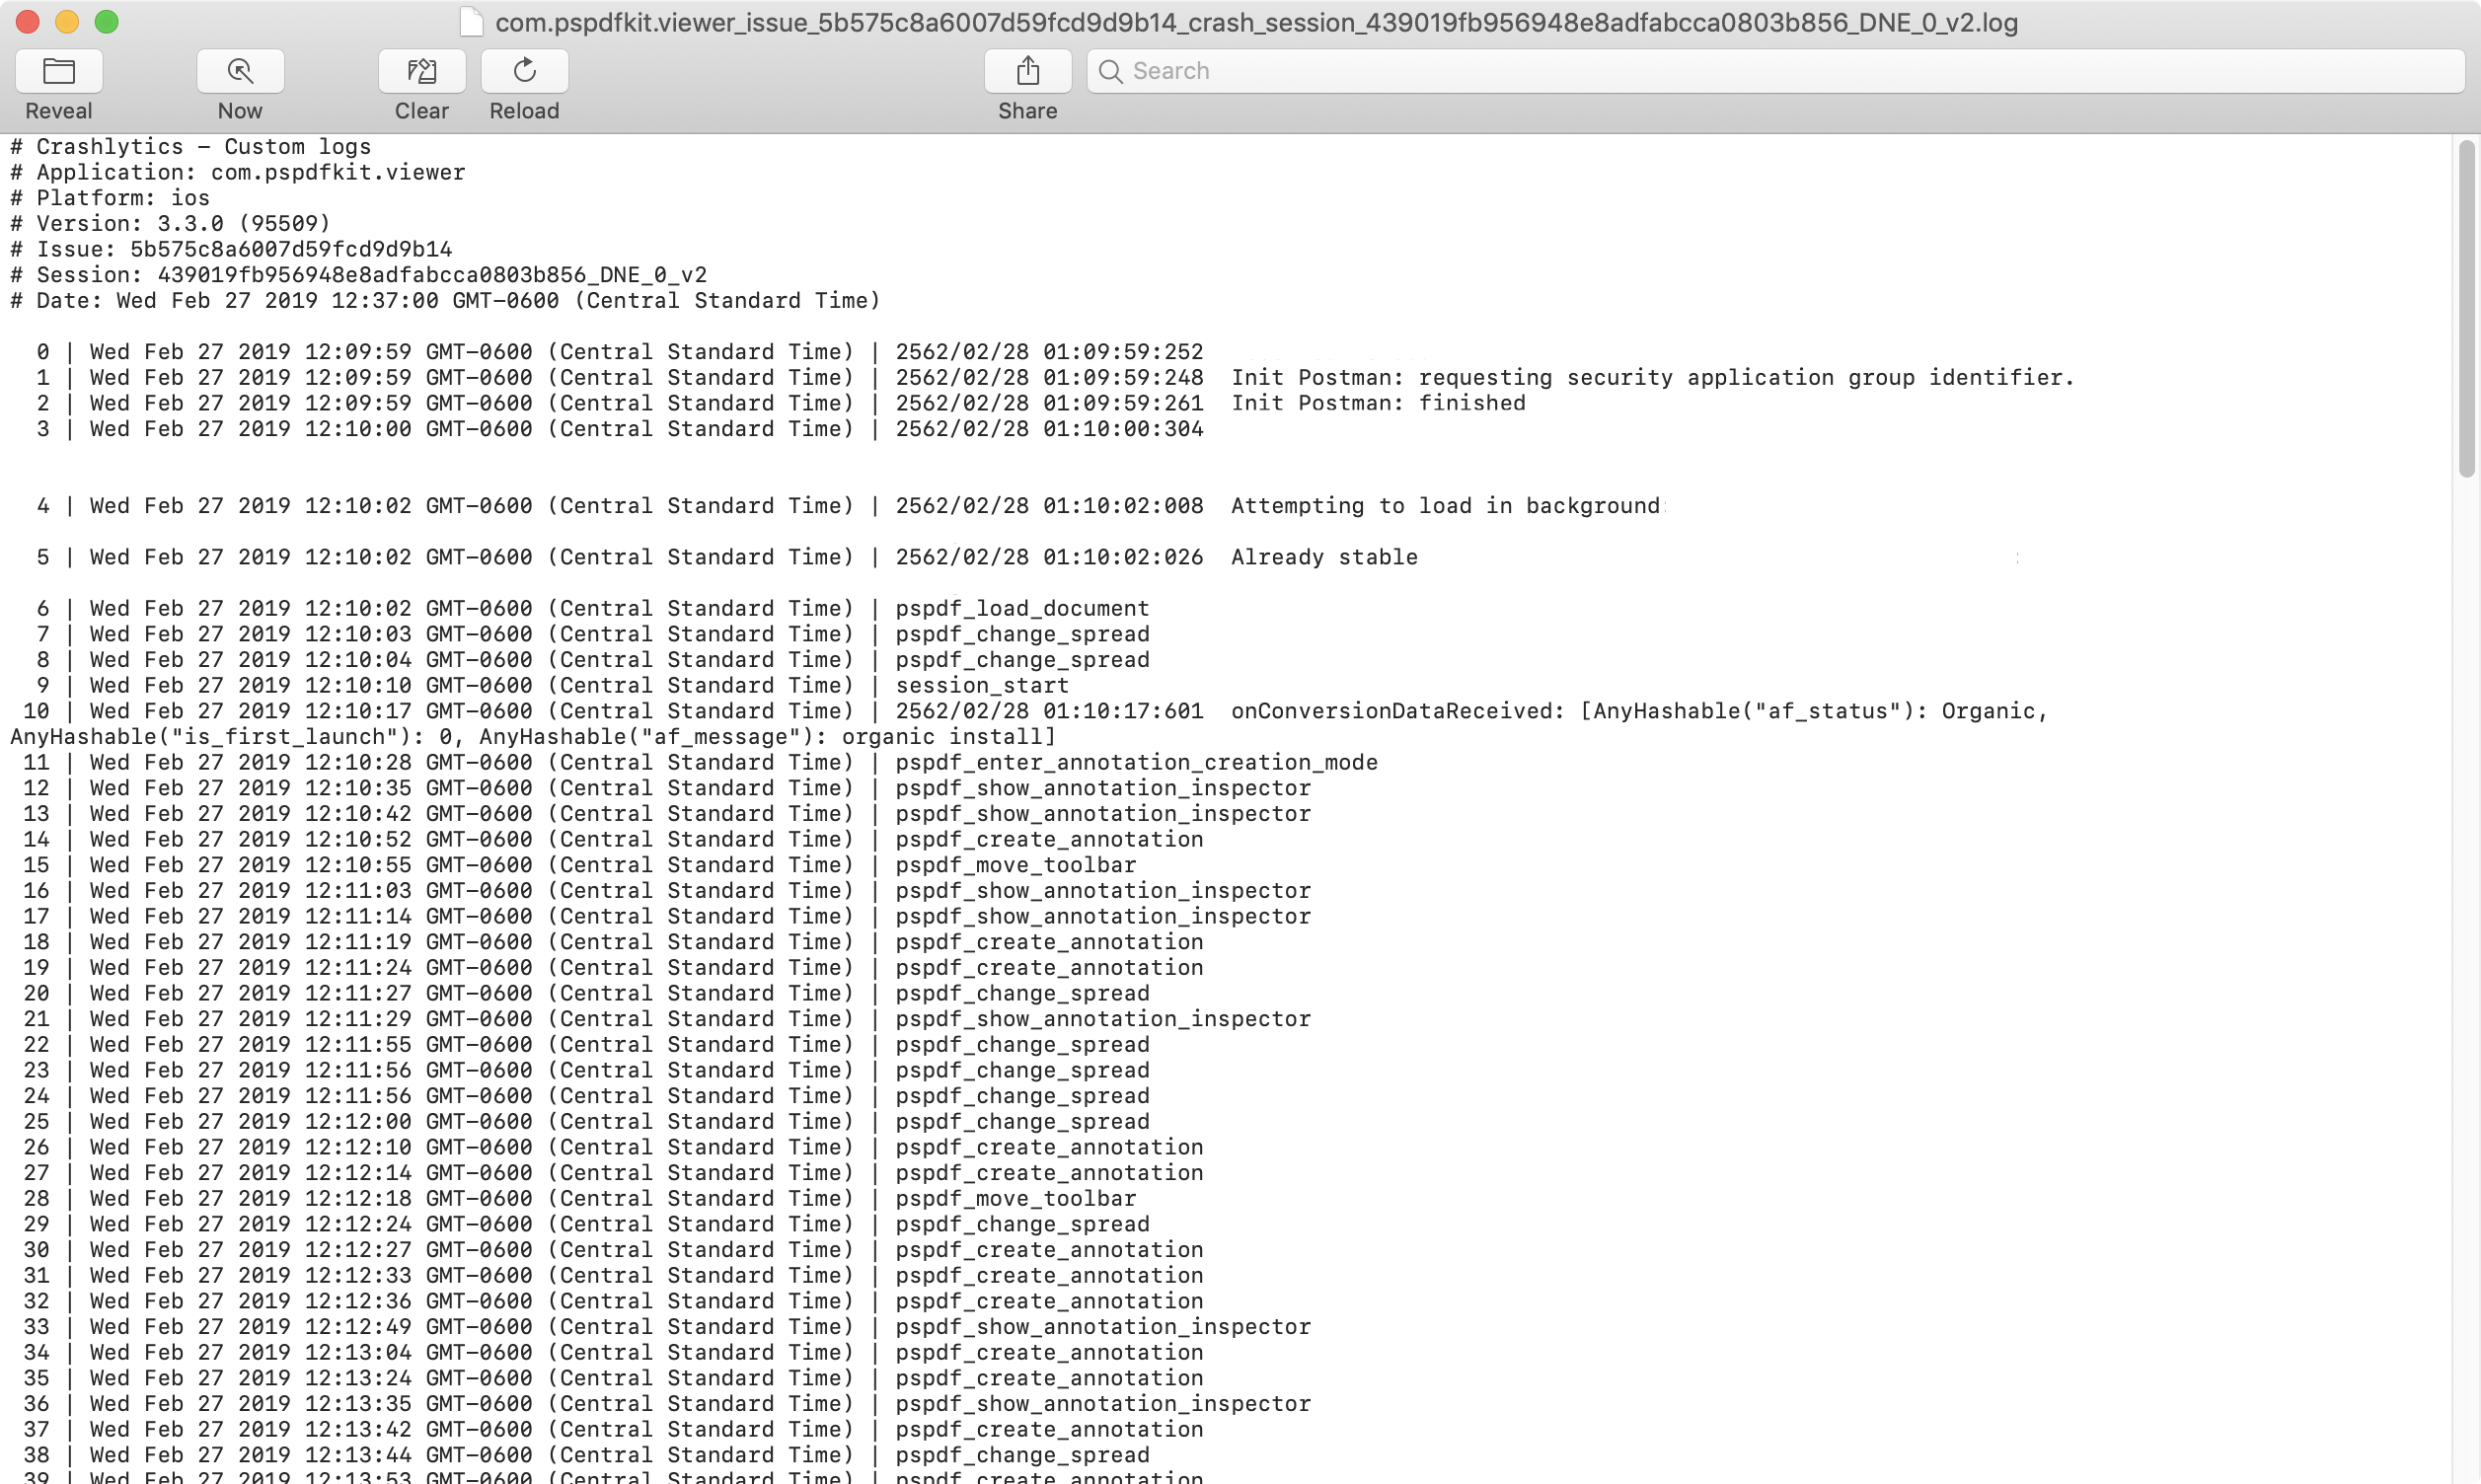Click the Reveal label below the folder icon
Screen dimensions: 2481x1484
(59, 111)
